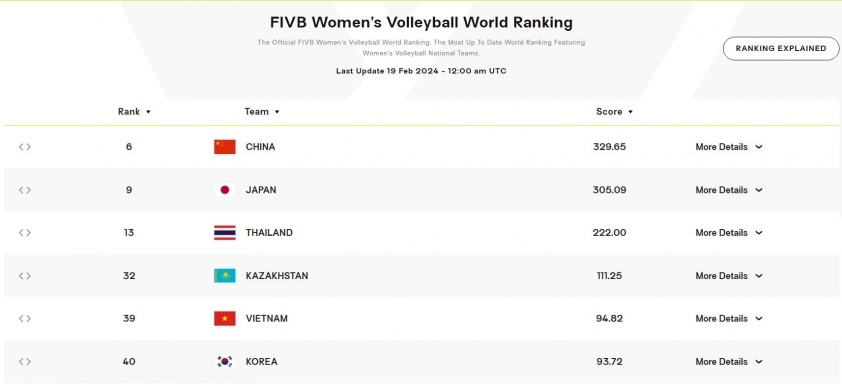The height and width of the screenshot is (384, 842).
Task: Click the rank-change arrows icon beside Thailand
Action: [25, 233]
